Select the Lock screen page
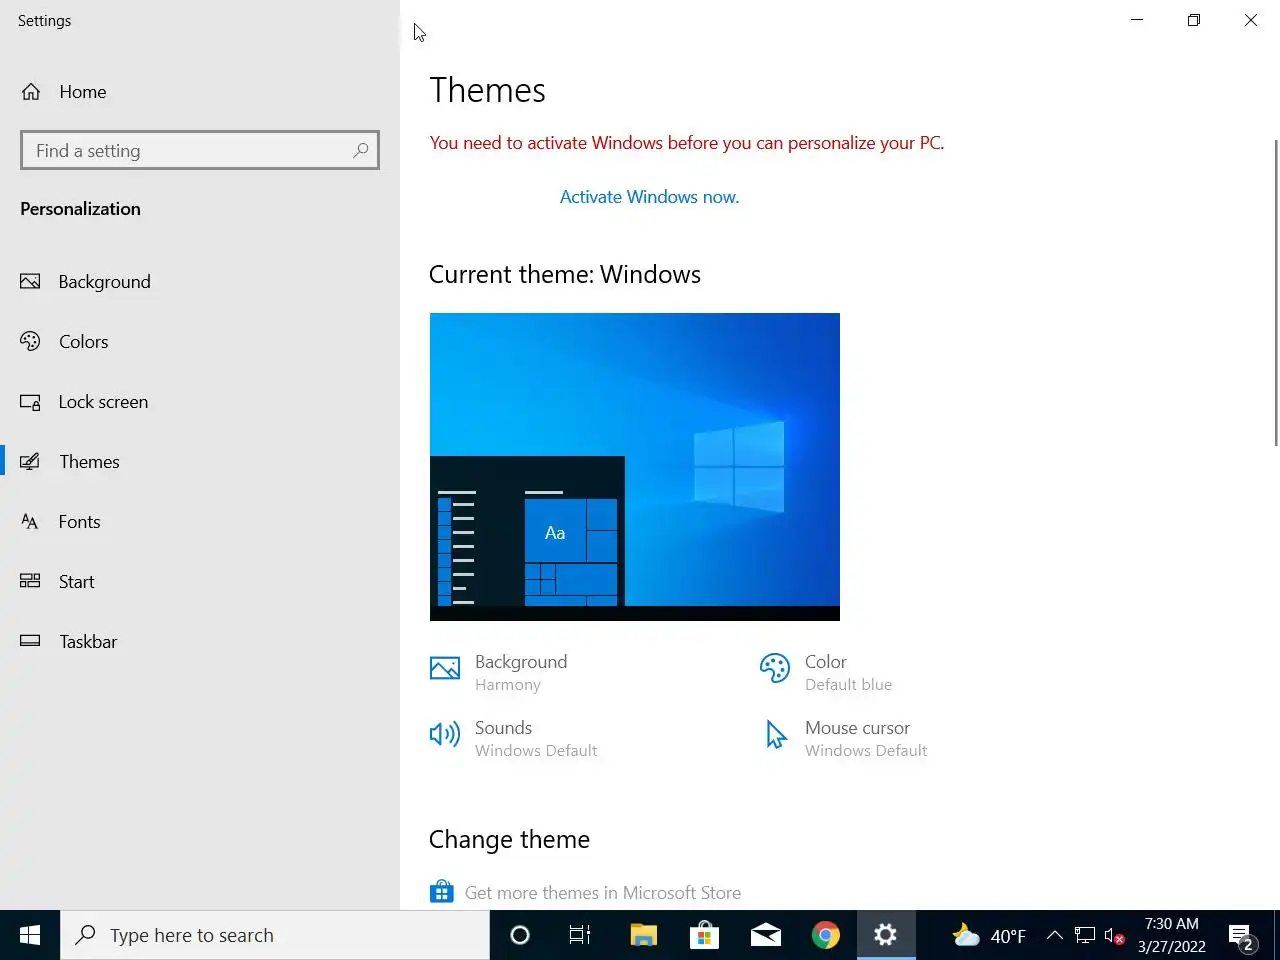Screen dimensions: 1280x960 click(200, 402)
